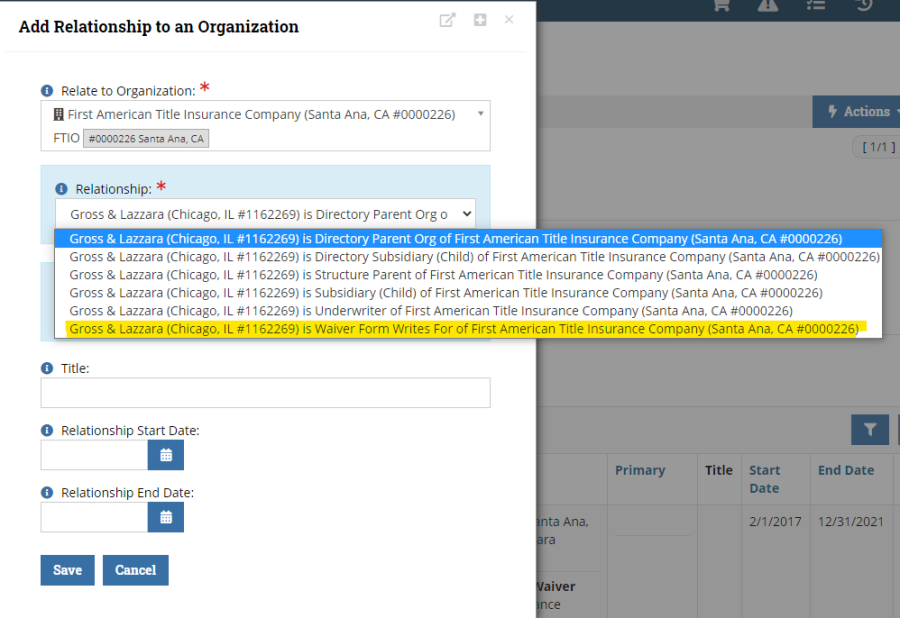Image resolution: width=900 pixels, height=618 pixels.
Task: Select the Structure Parent relationship option
Action: (x=468, y=275)
